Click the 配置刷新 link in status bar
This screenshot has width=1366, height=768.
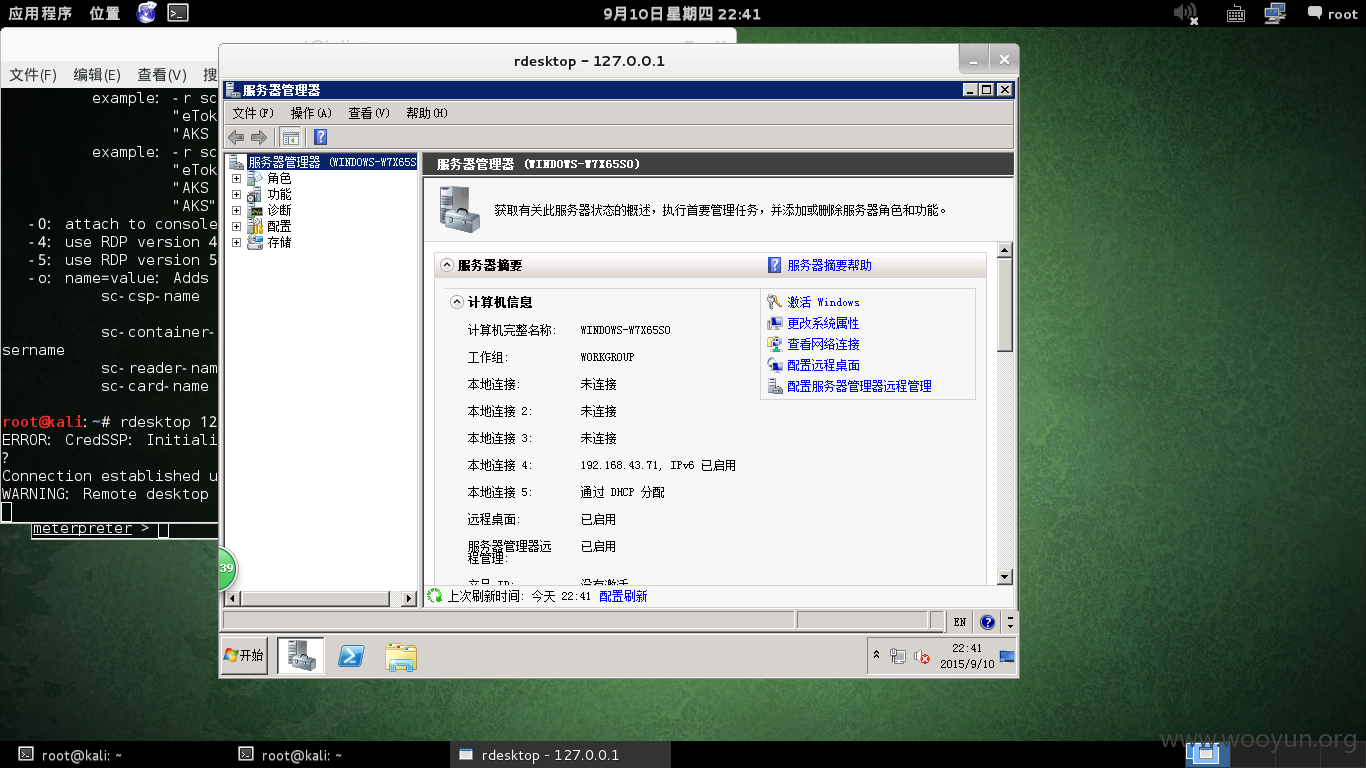tap(623, 596)
